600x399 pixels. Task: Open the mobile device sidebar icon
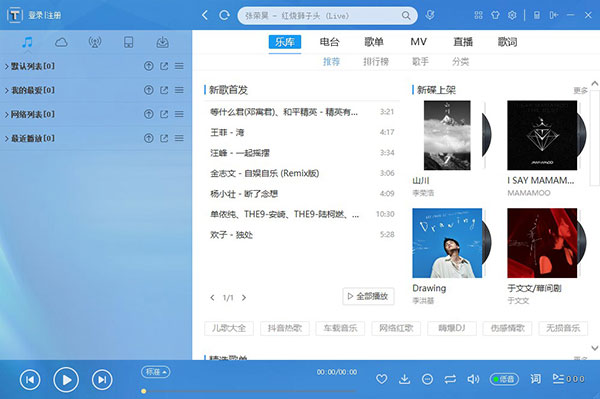(129, 42)
